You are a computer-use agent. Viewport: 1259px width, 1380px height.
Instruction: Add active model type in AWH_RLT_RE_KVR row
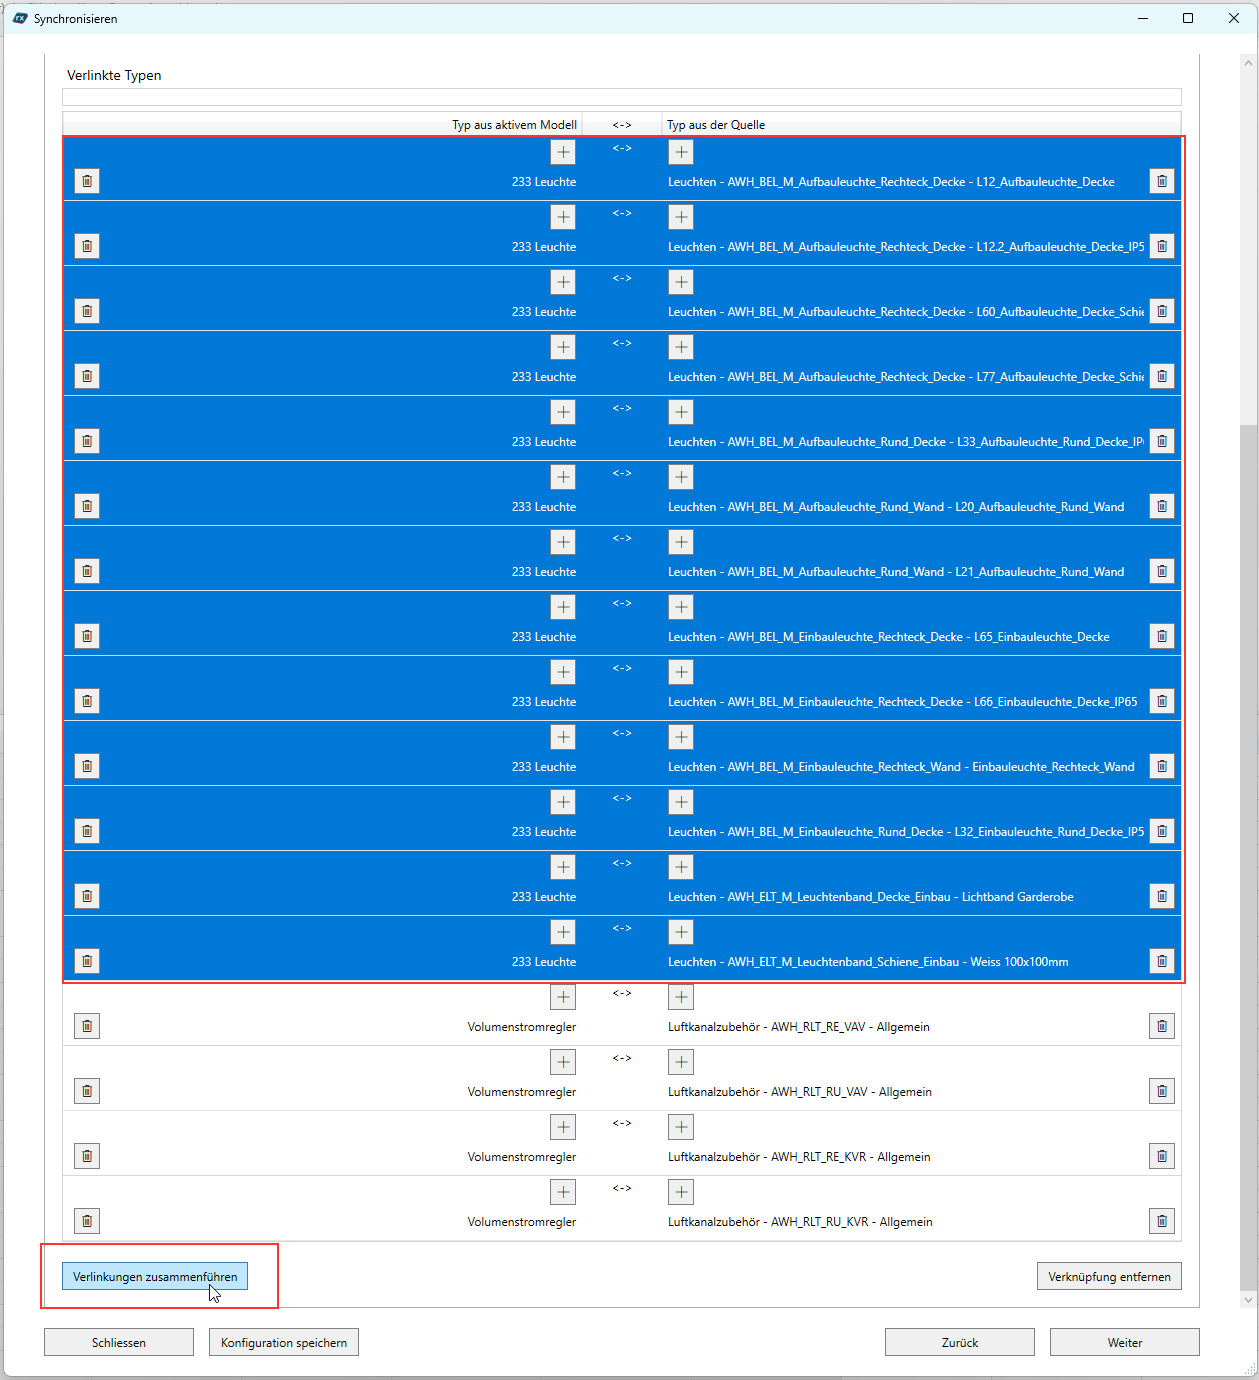[x=563, y=1127]
